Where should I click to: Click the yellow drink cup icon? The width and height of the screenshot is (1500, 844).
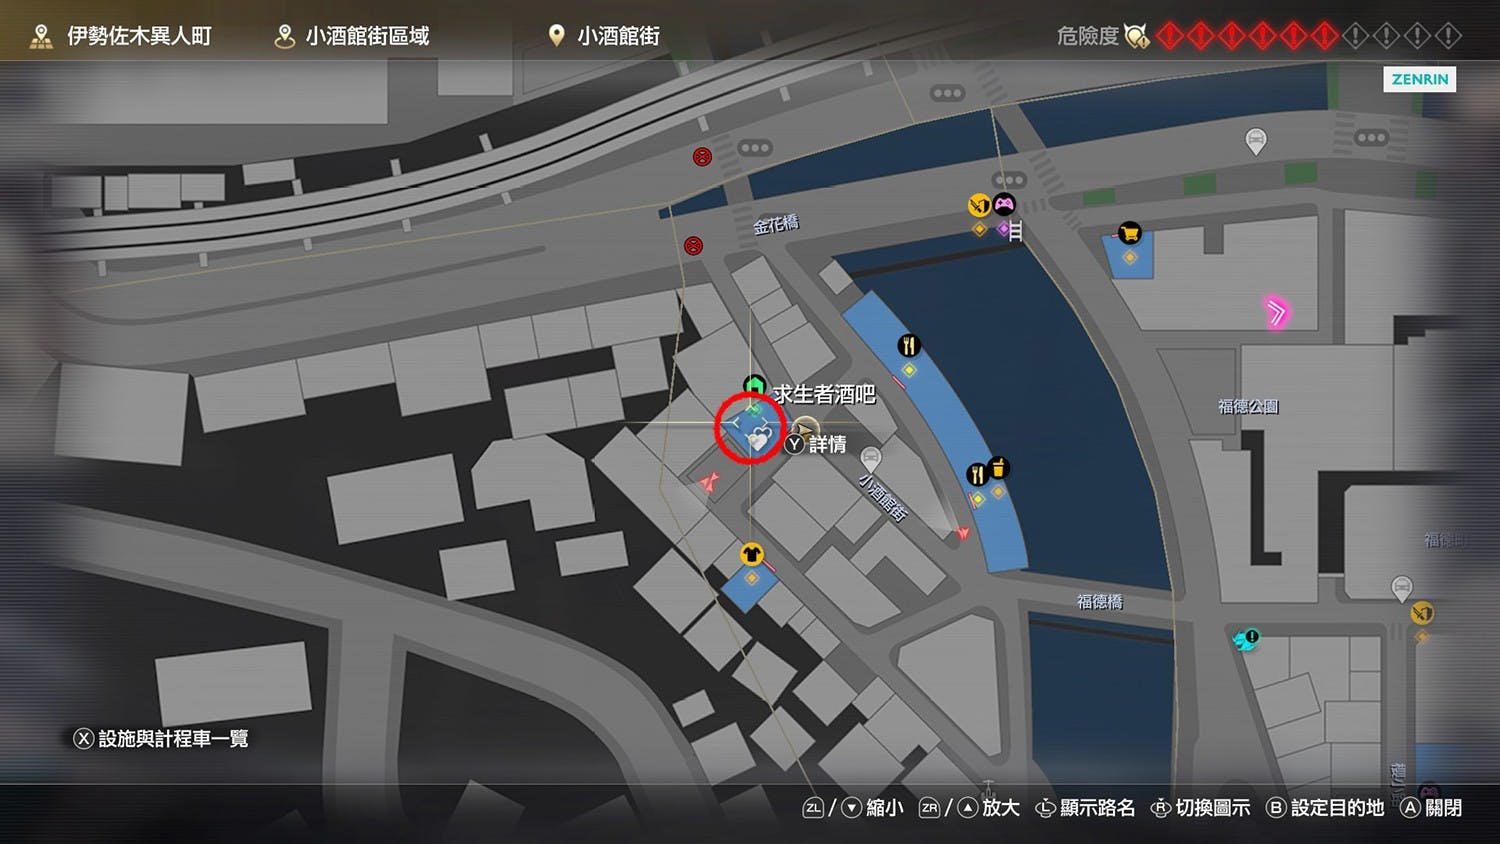pyautogui.click(x=998, y=467)
